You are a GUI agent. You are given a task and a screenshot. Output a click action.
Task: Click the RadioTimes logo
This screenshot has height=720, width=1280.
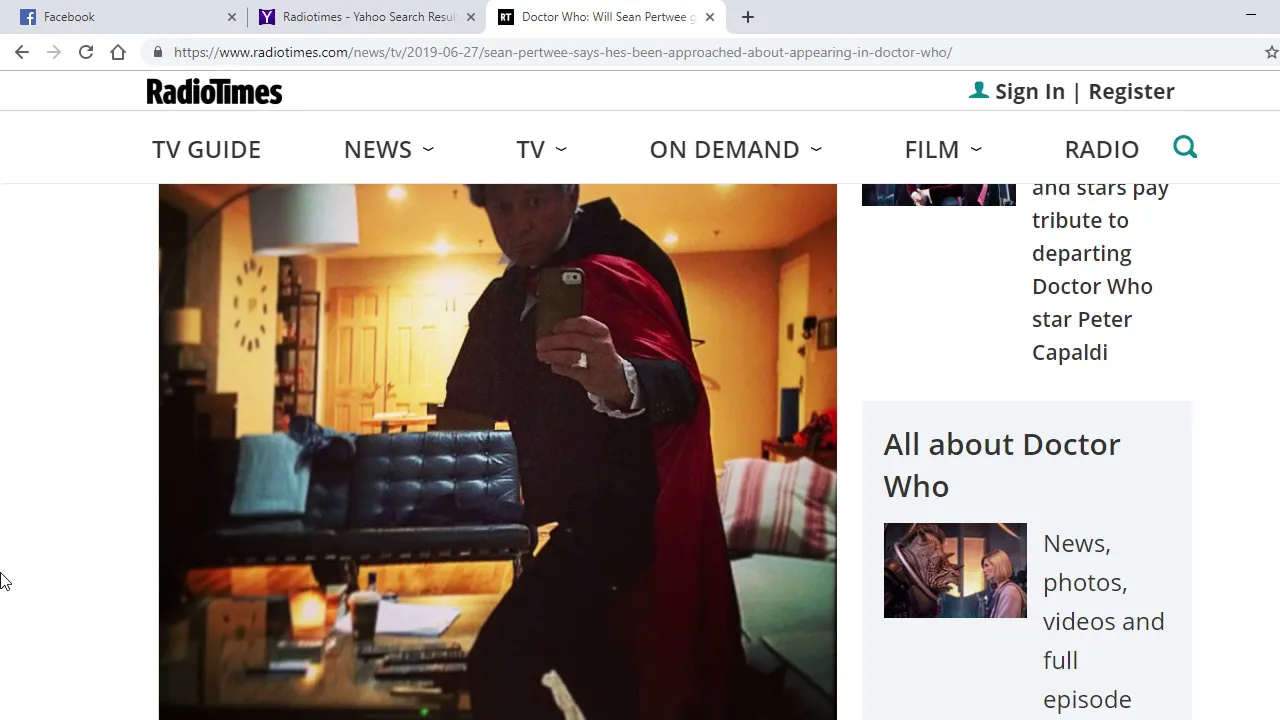(214, 91)
